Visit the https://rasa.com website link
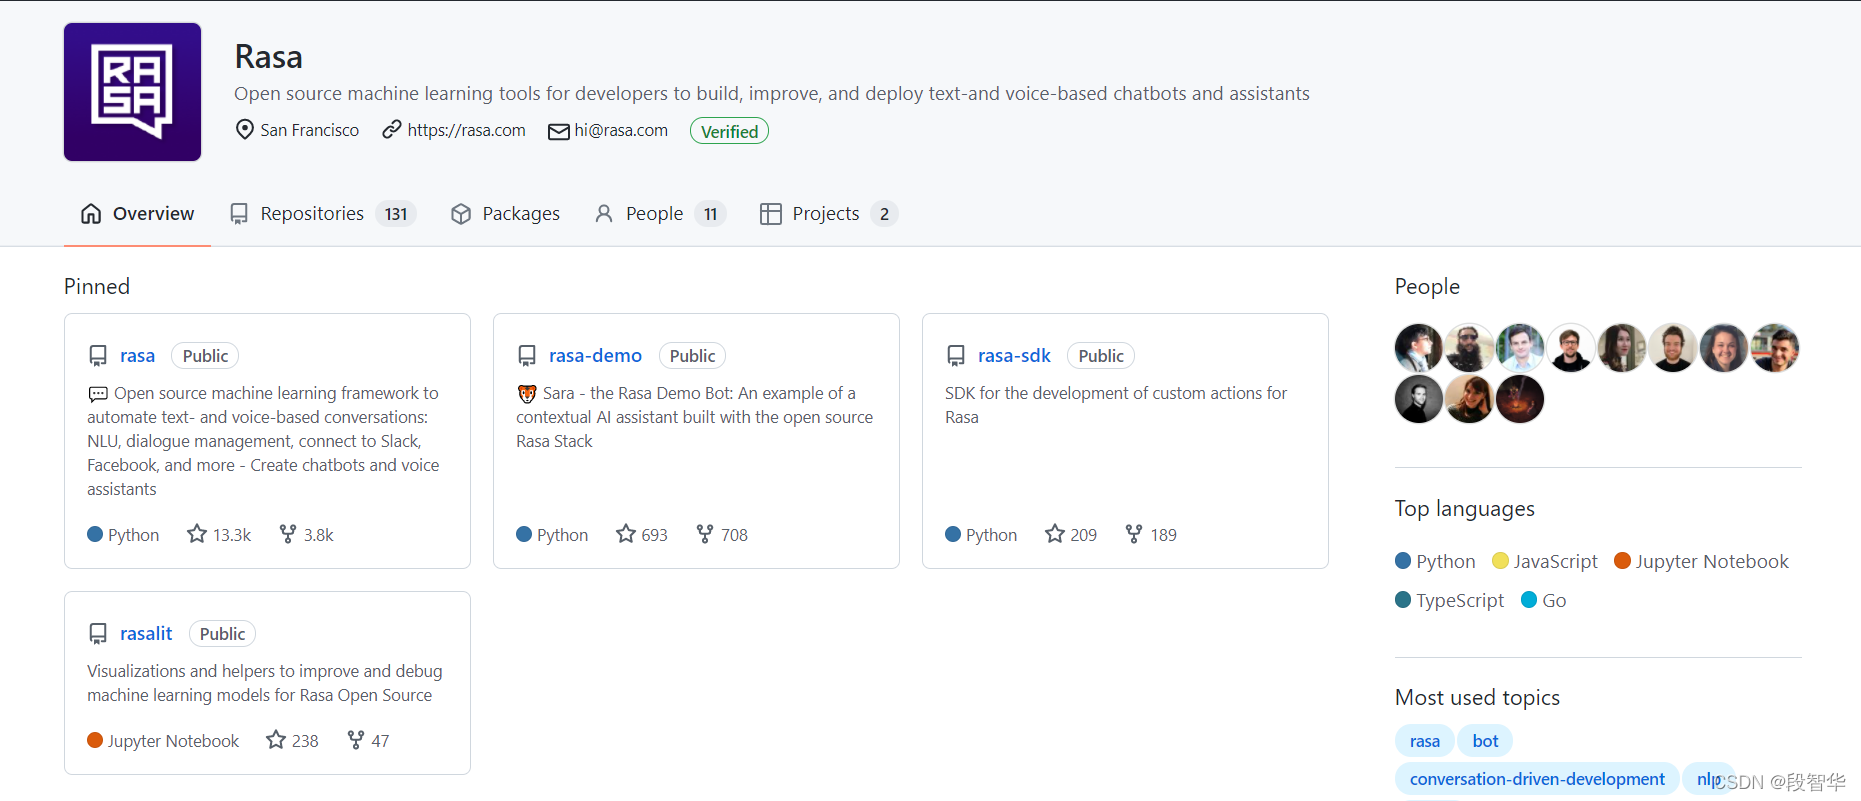Image resolution: width=1861 pixels, height=801 pixels. click(466, 130)
